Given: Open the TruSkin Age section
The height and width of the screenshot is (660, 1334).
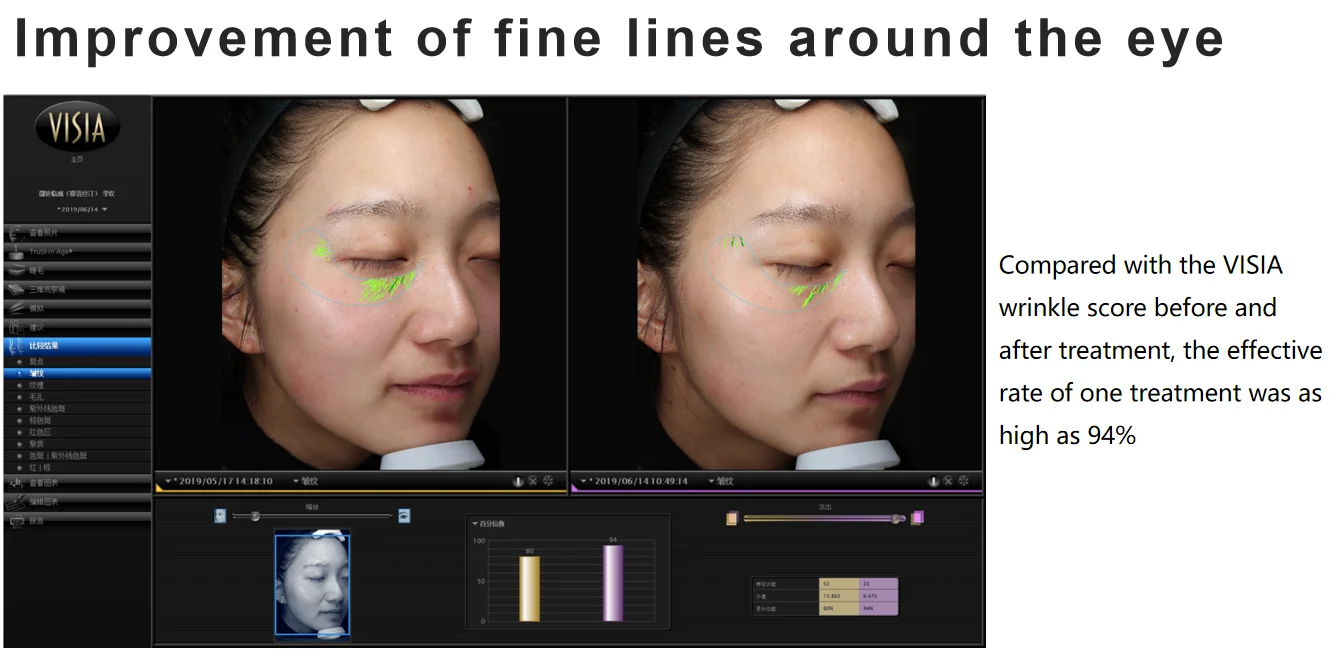Looking at the screenshot, I should click(77, 251).
